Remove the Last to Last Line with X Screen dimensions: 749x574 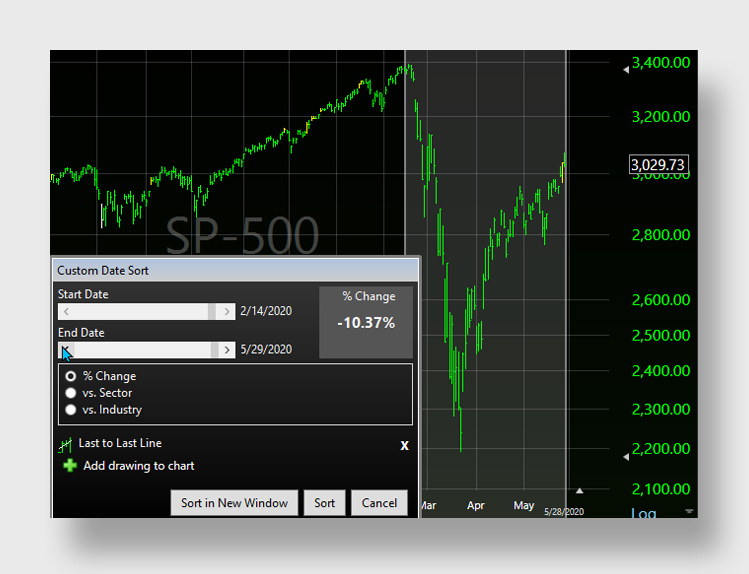click(x=404, y=445)
